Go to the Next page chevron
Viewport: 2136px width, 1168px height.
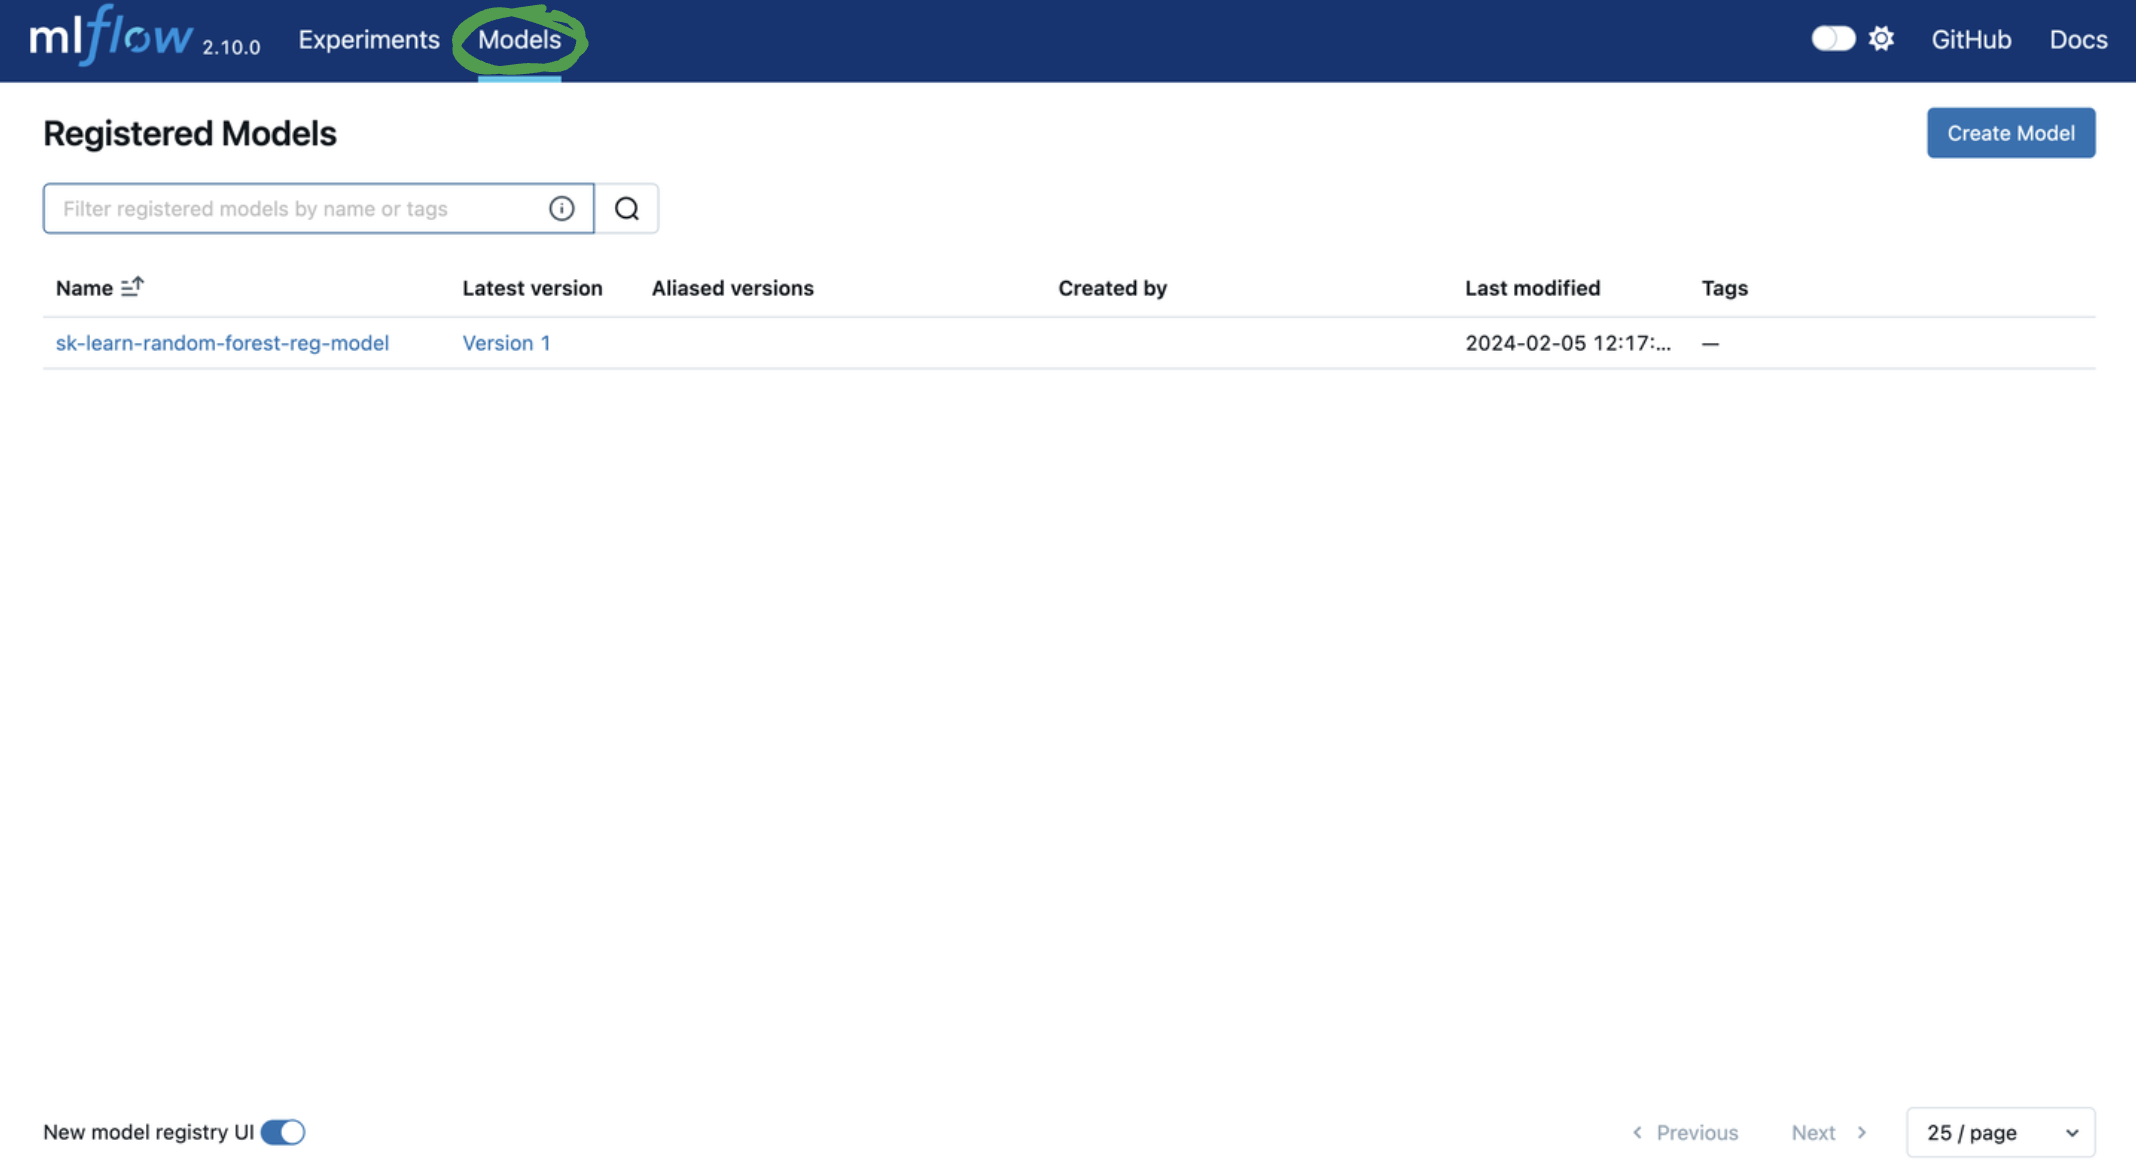(1862, 1132)
